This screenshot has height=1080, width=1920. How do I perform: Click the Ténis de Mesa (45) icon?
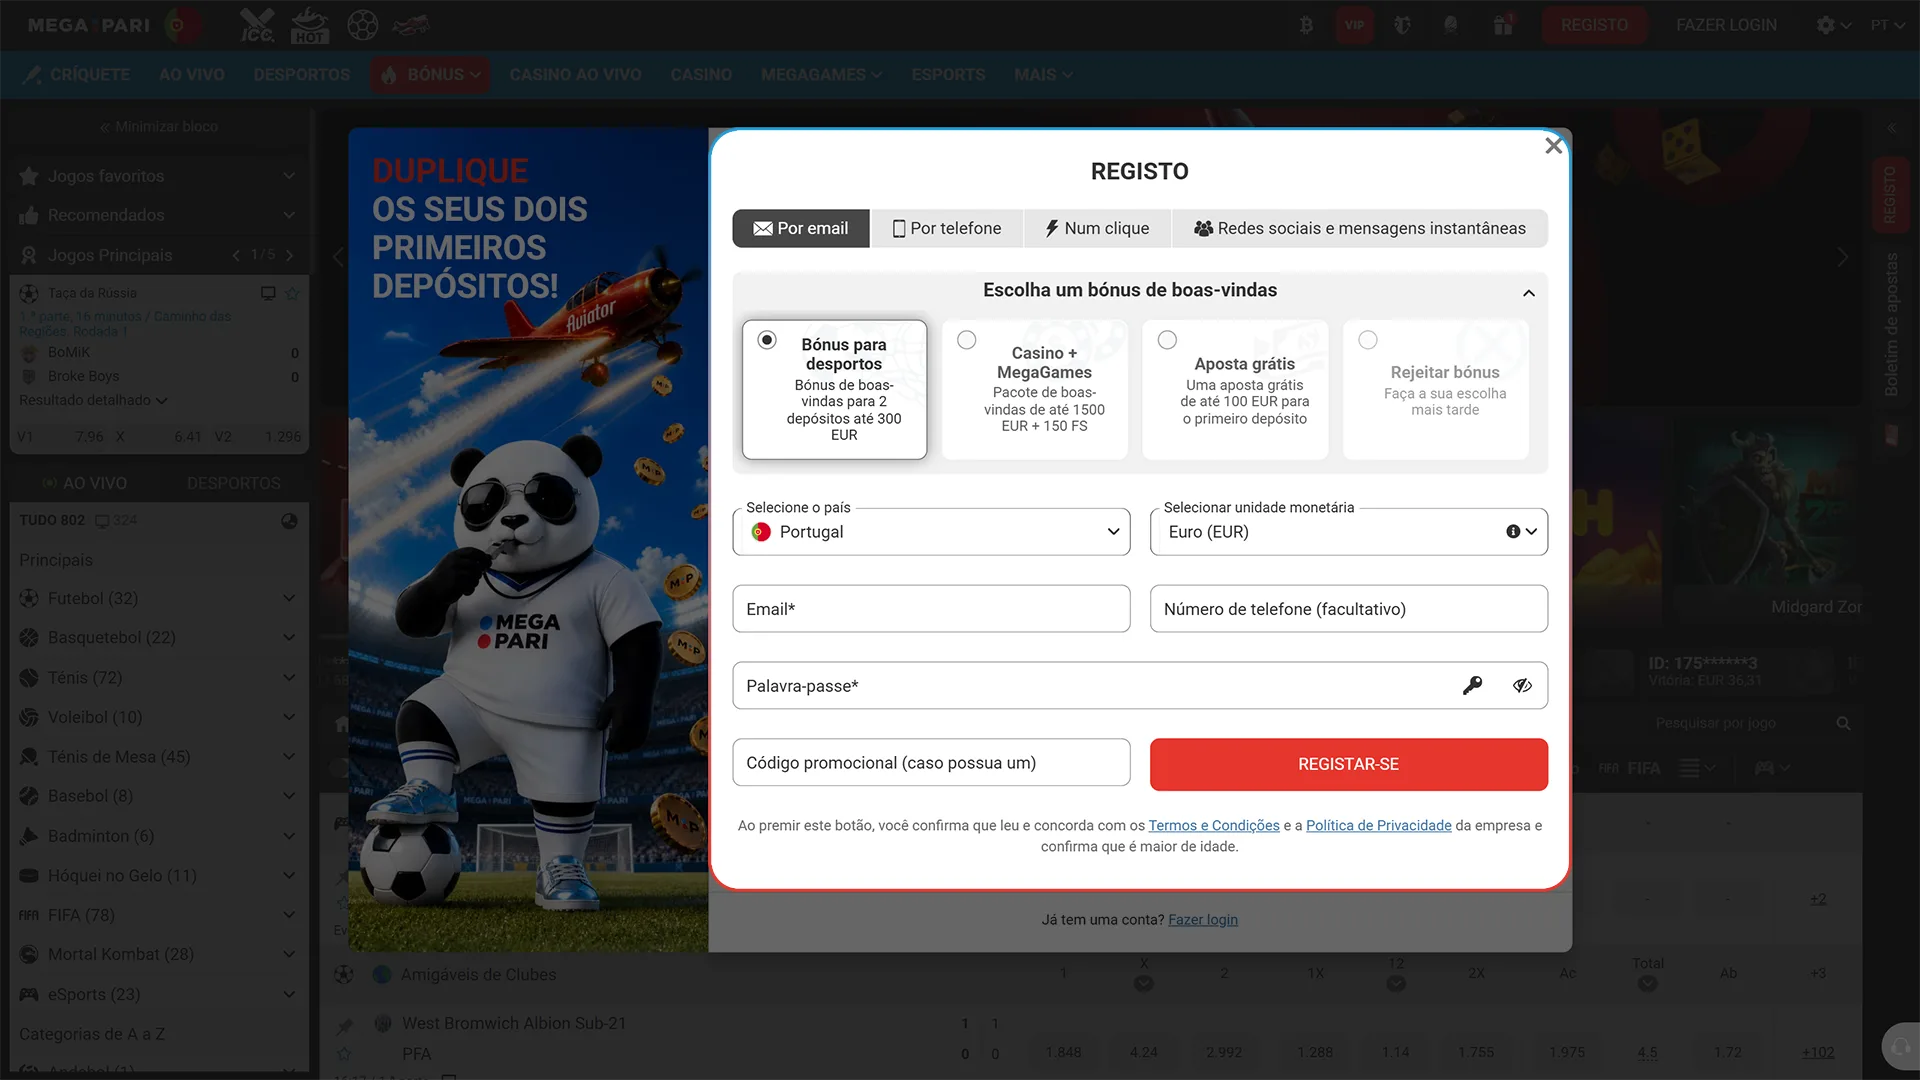click(x=29, y=757)
